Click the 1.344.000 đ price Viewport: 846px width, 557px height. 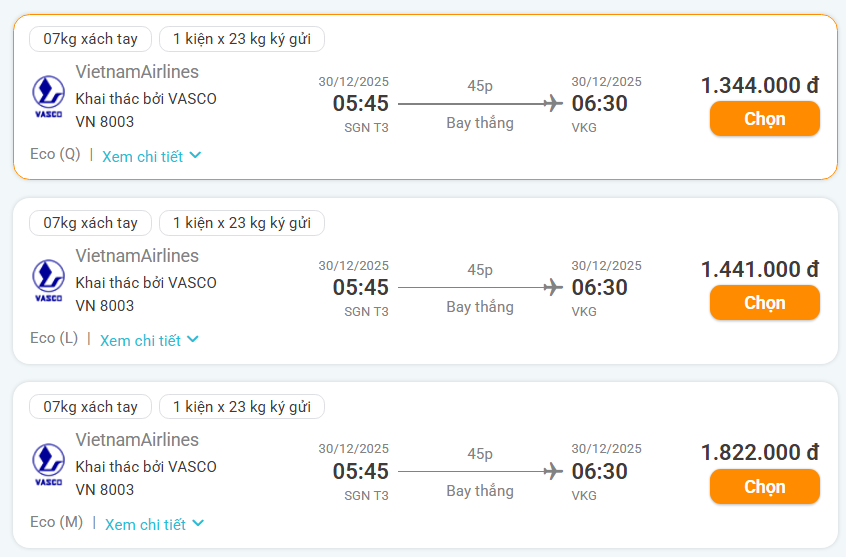760,86
